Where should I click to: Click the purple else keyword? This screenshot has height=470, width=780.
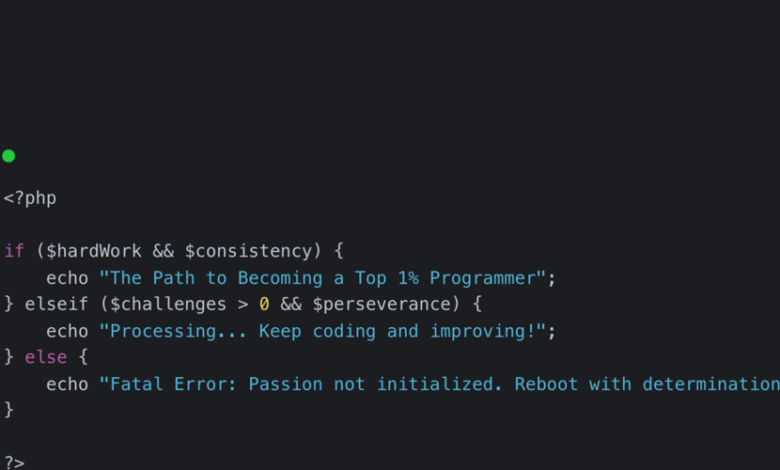pos(46,357)
